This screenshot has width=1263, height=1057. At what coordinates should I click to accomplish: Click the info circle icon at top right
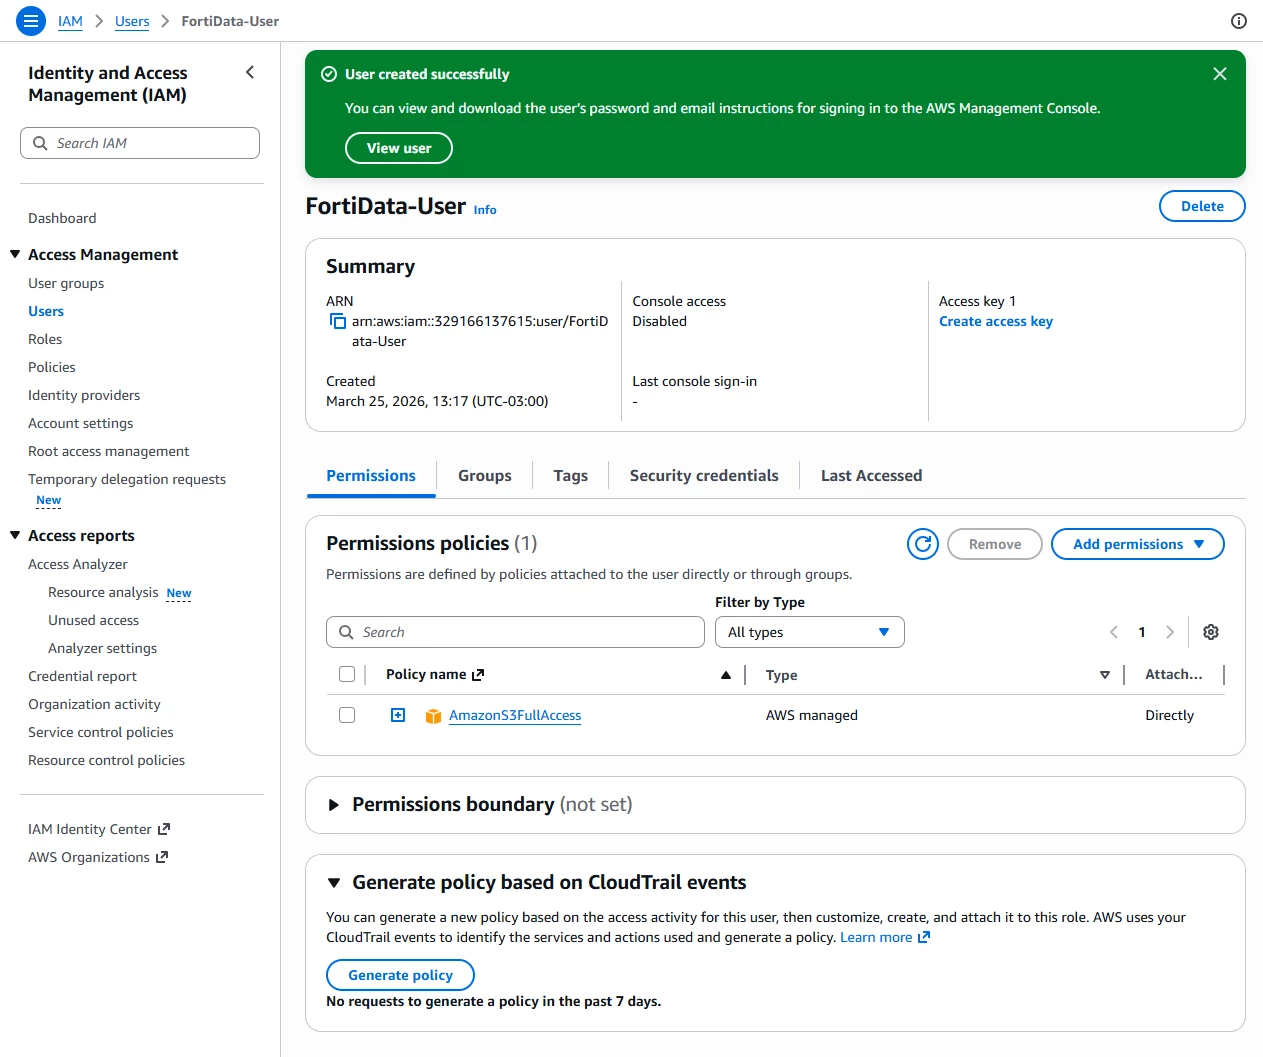pos(1239,21)
